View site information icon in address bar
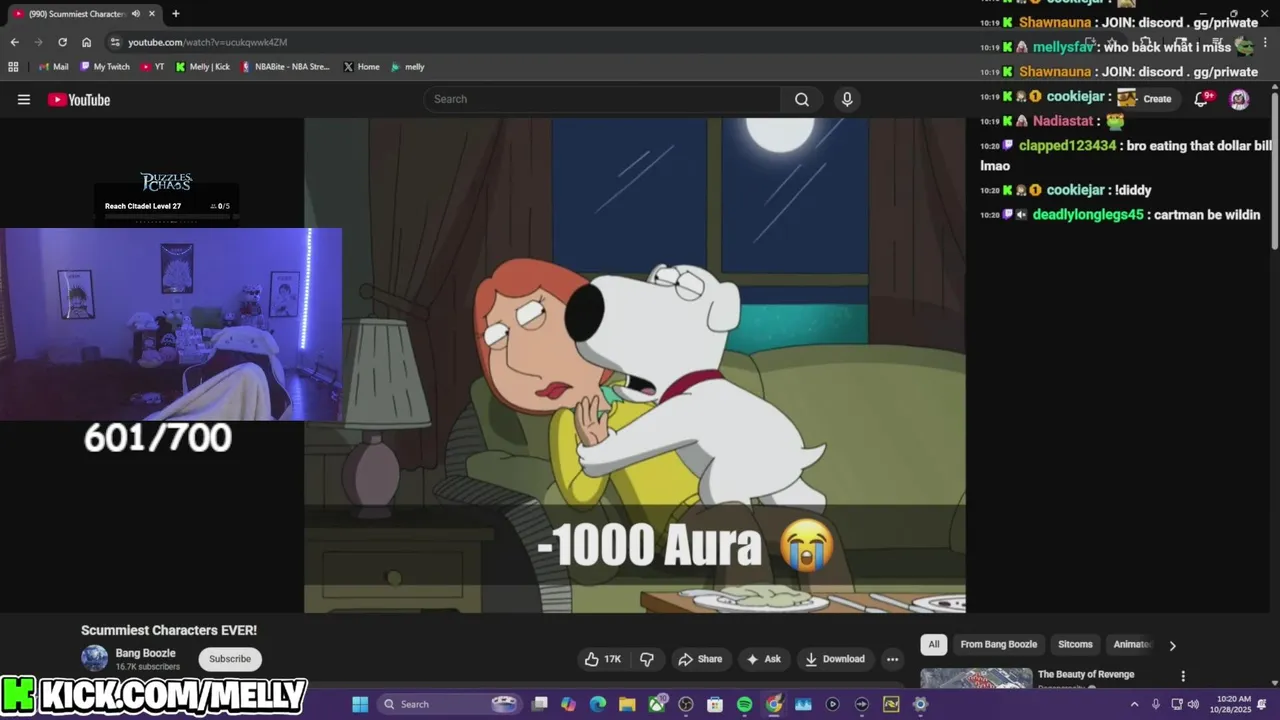The width and height of the screenshot is (1280, 720). pyautogui.click(x=115, y=42)
